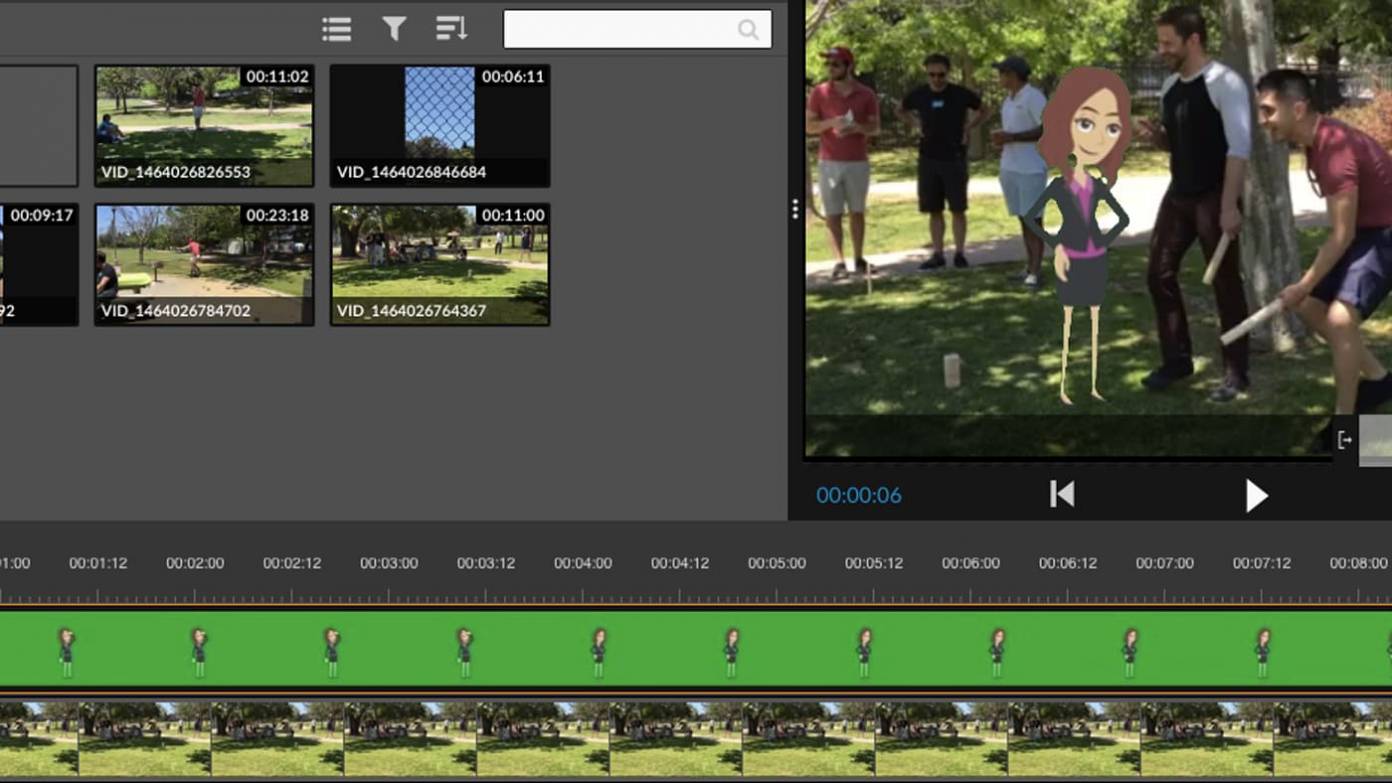Jump playhead back to the start
The width and height of the screenshot is (1392, 783).
click(1062, 494)
